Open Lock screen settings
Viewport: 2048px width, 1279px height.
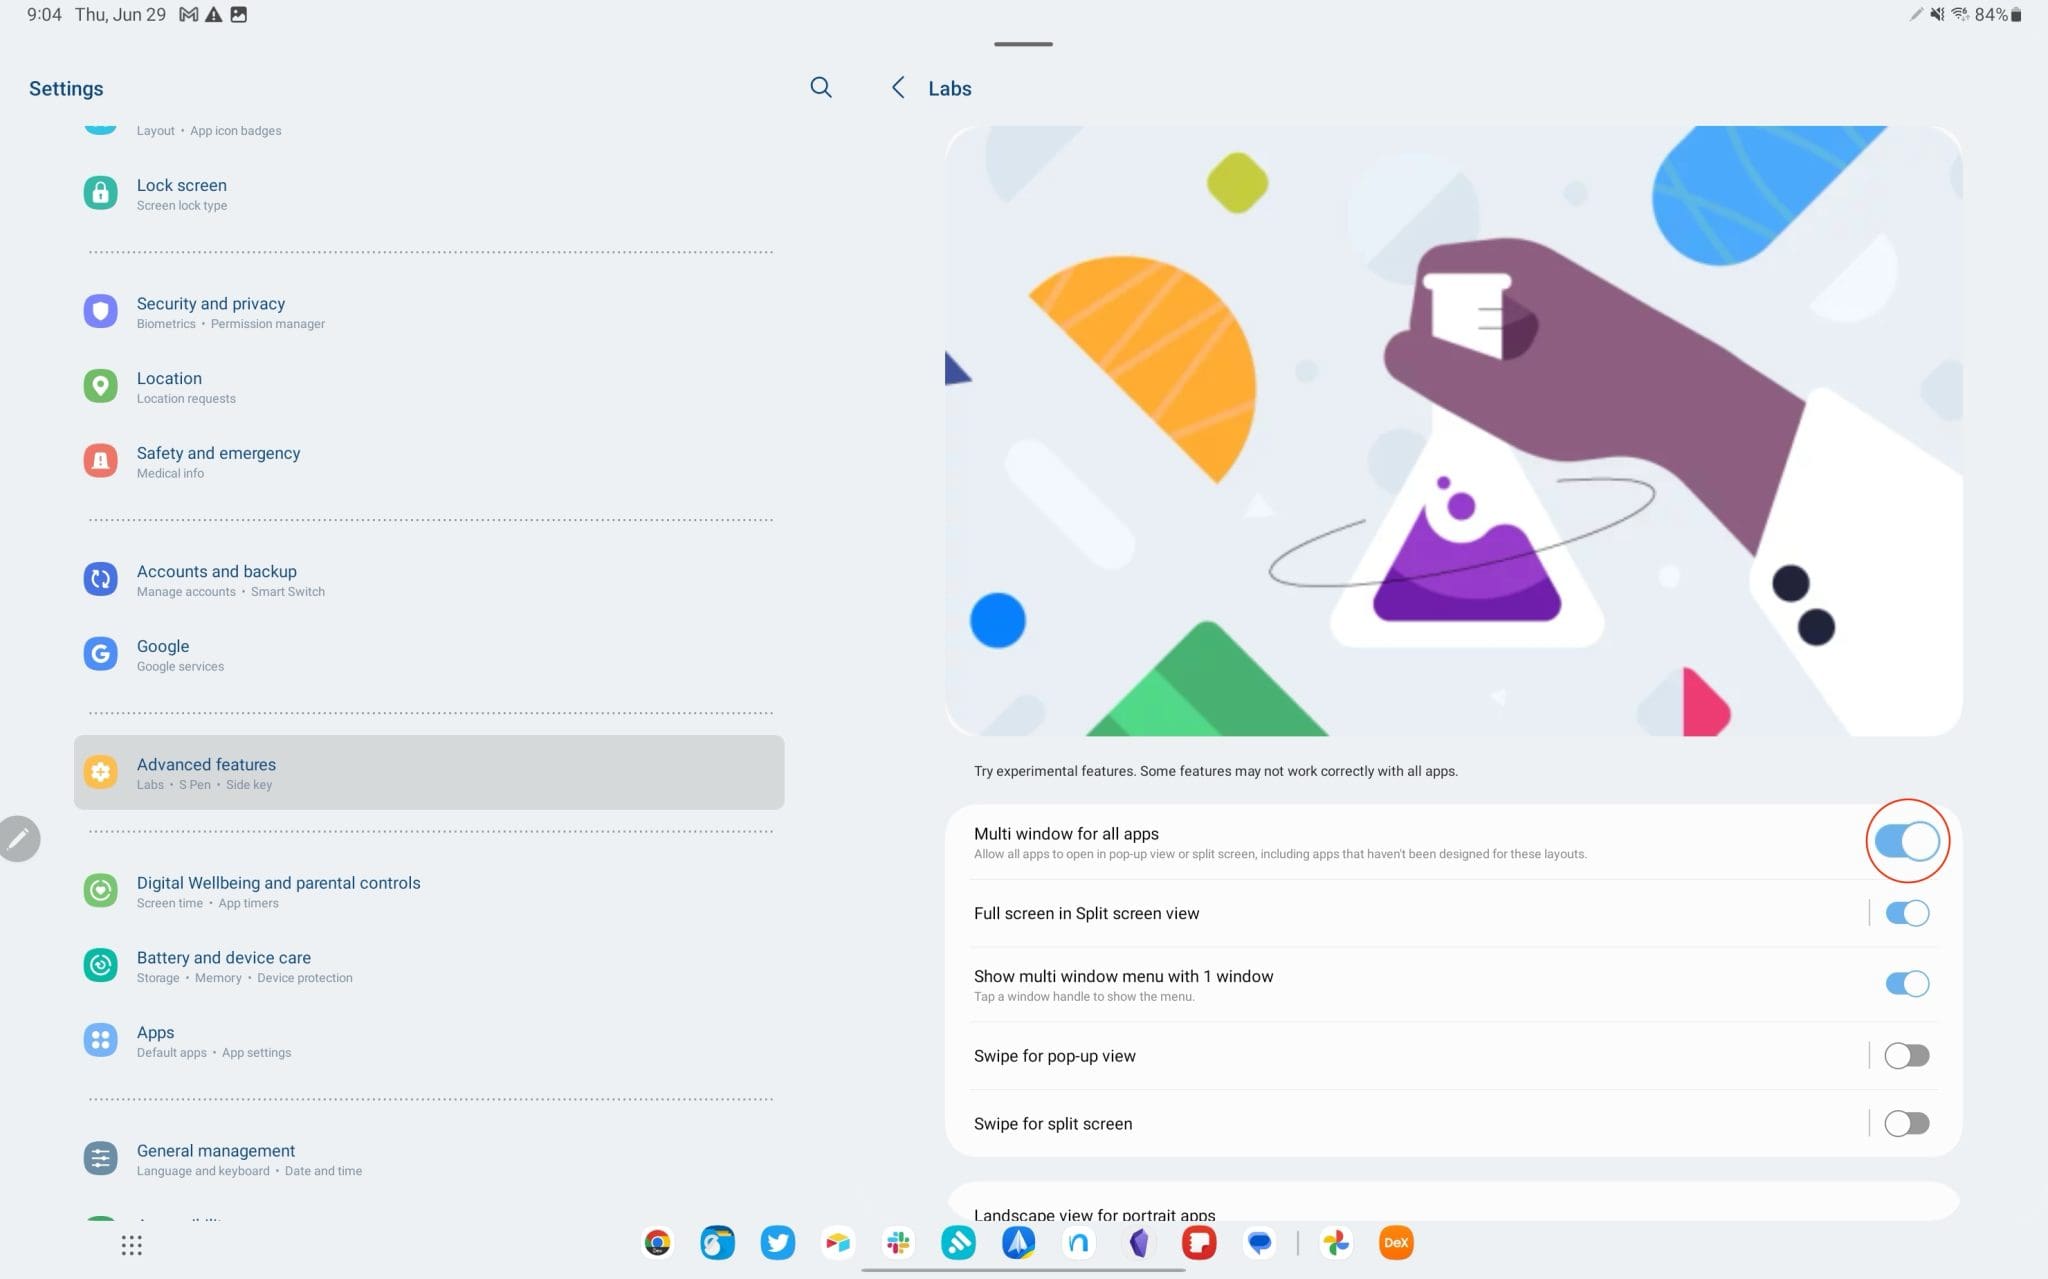[x=429, y=194]
